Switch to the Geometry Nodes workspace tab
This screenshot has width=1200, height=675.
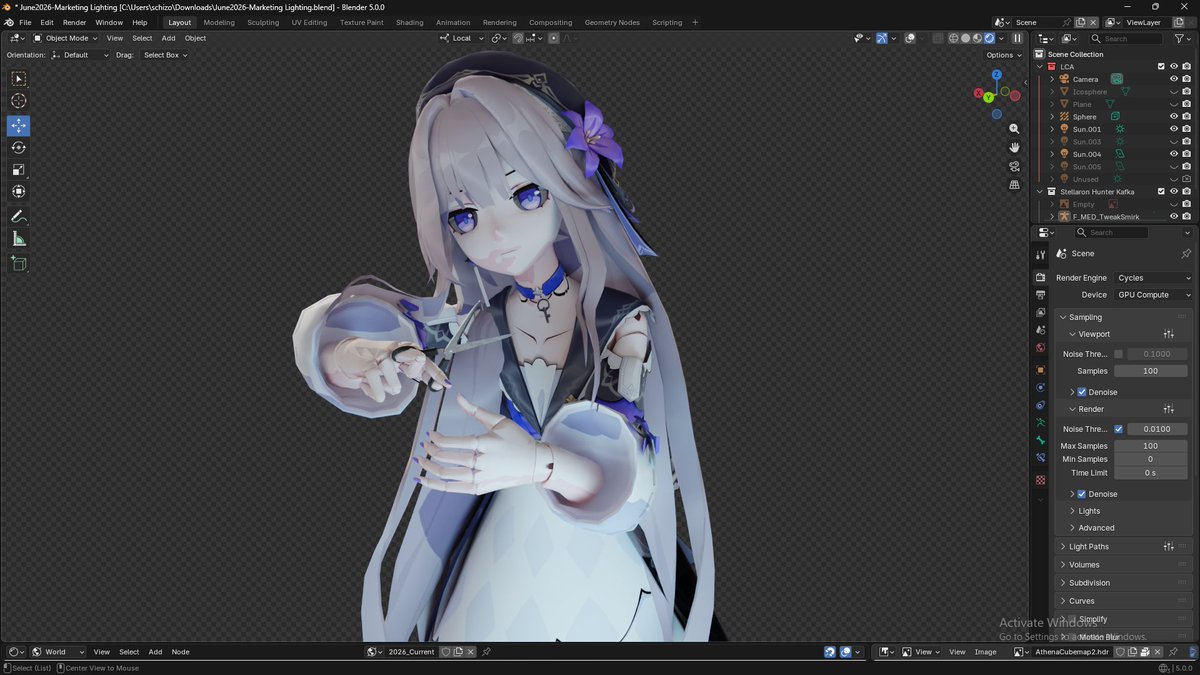click(612, 22)
